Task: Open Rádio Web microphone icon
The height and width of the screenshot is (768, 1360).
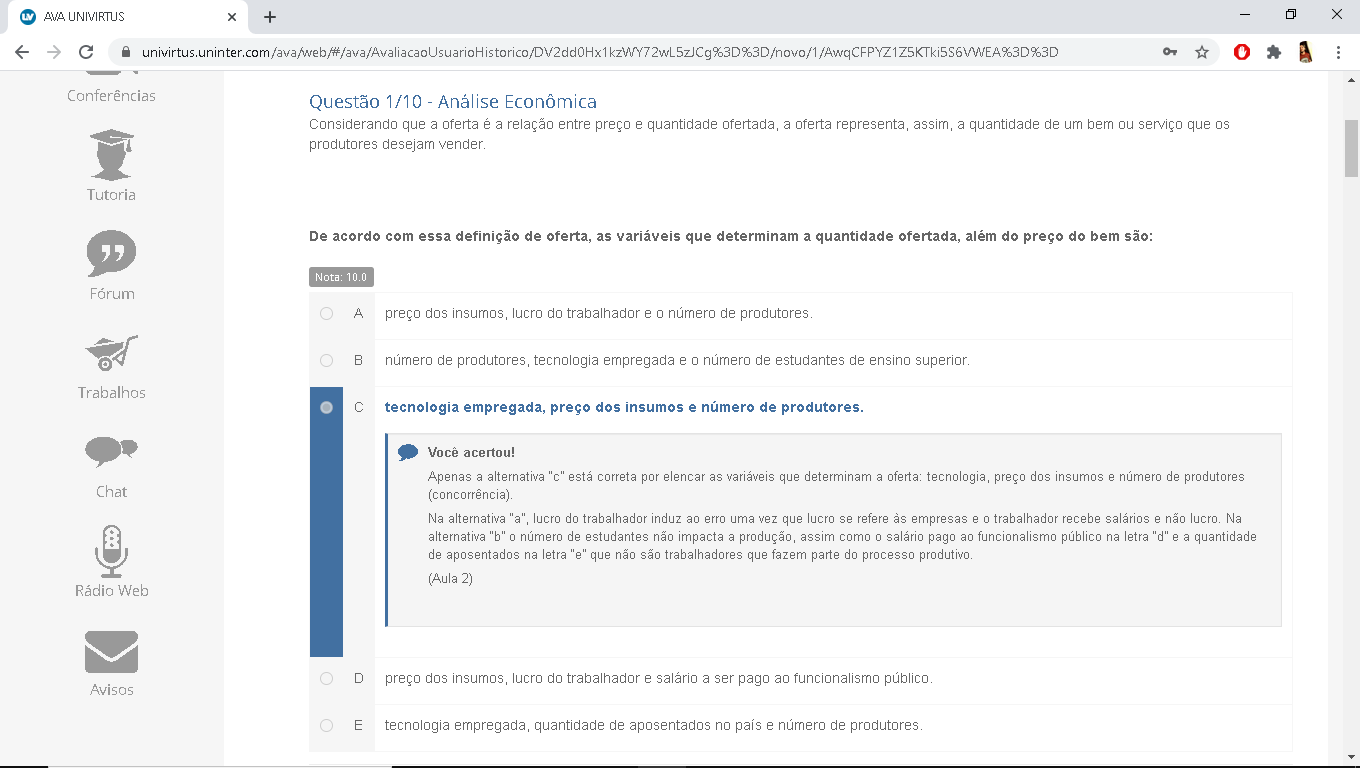Action: pos(111,551)
